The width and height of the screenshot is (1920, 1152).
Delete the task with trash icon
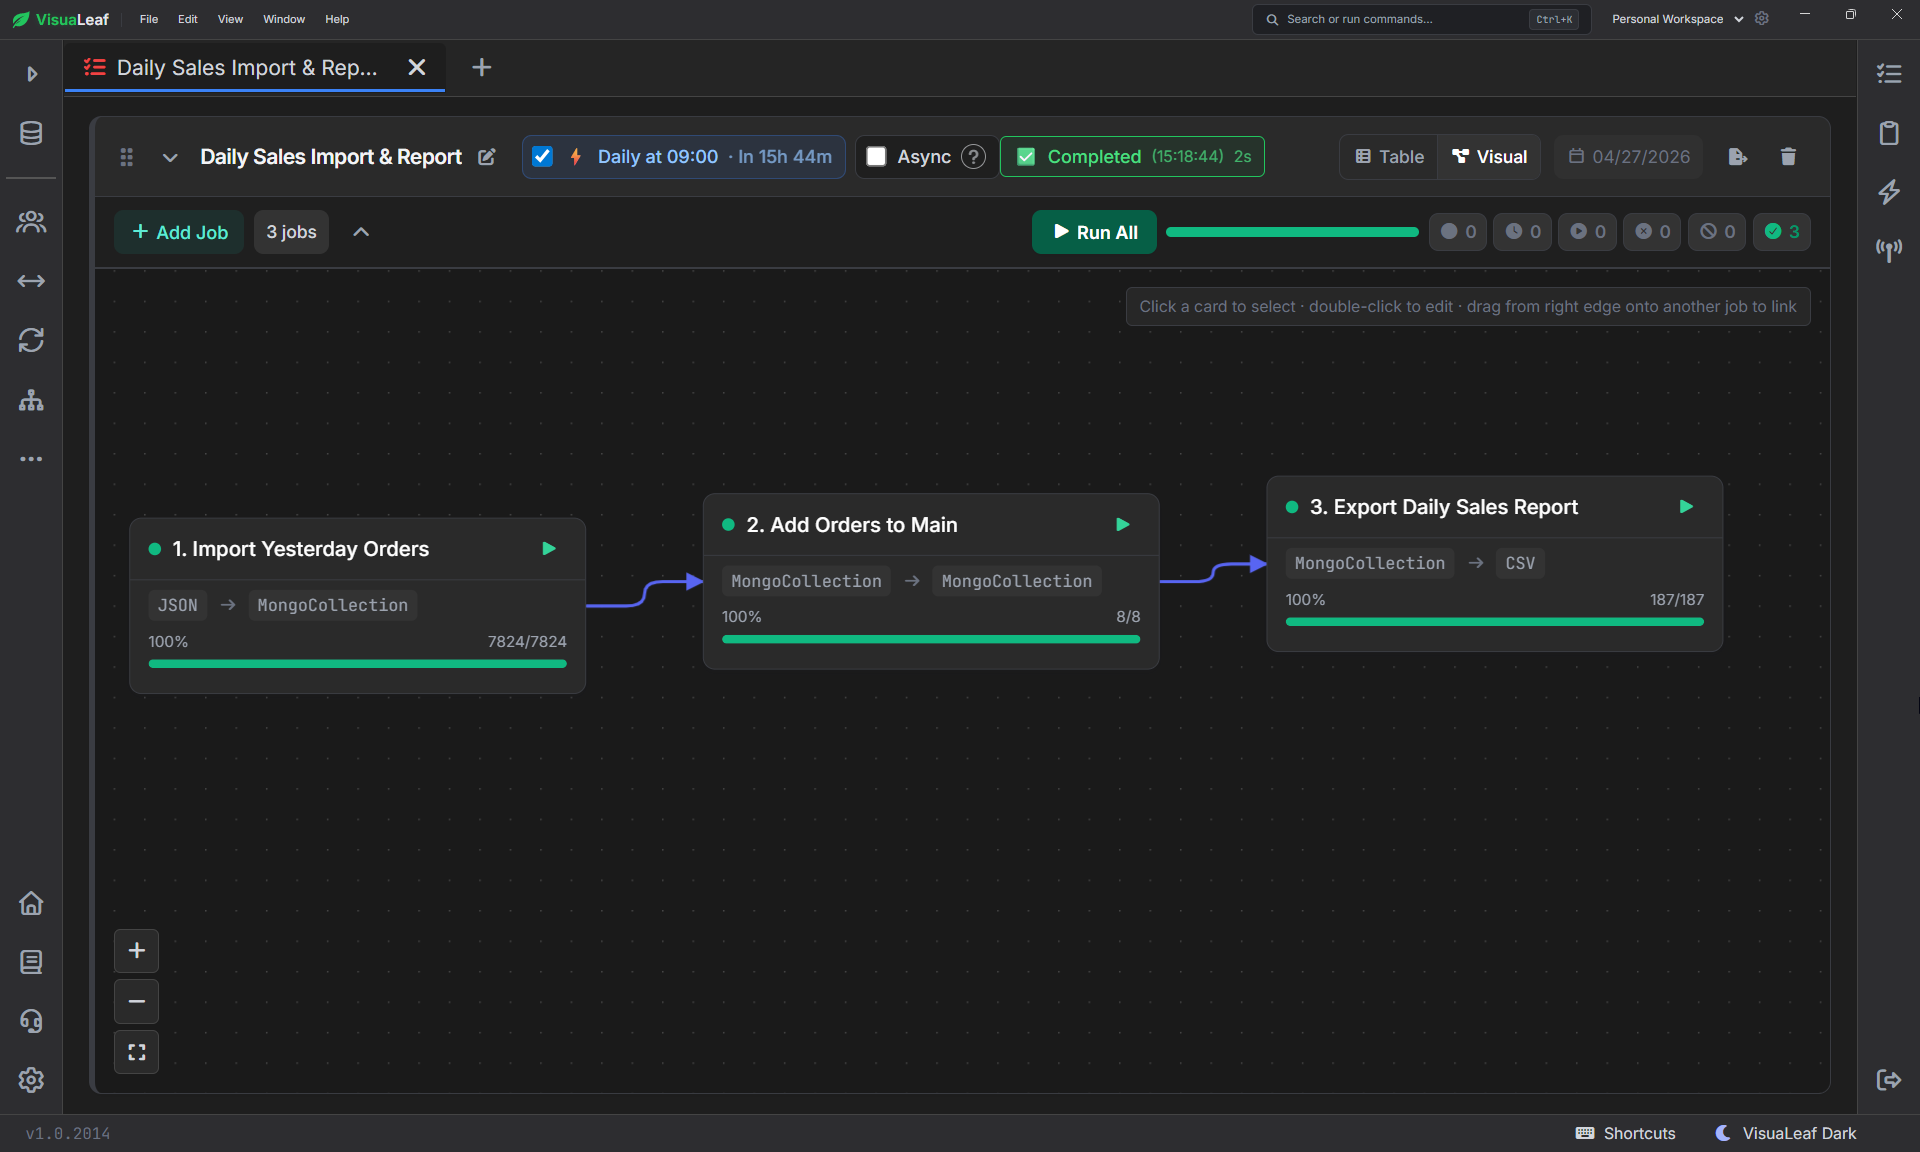point(1788,157)
